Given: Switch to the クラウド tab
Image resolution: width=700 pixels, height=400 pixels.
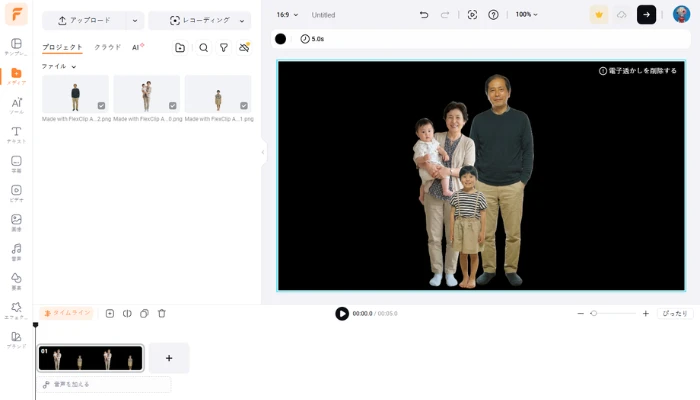Looking at the screenshot, I should coord(107,47).
